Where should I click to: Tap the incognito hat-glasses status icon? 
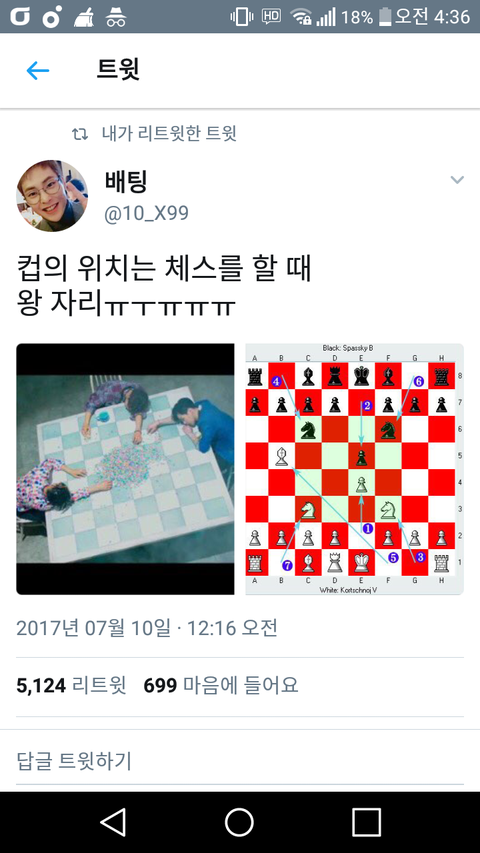[115, 17]
